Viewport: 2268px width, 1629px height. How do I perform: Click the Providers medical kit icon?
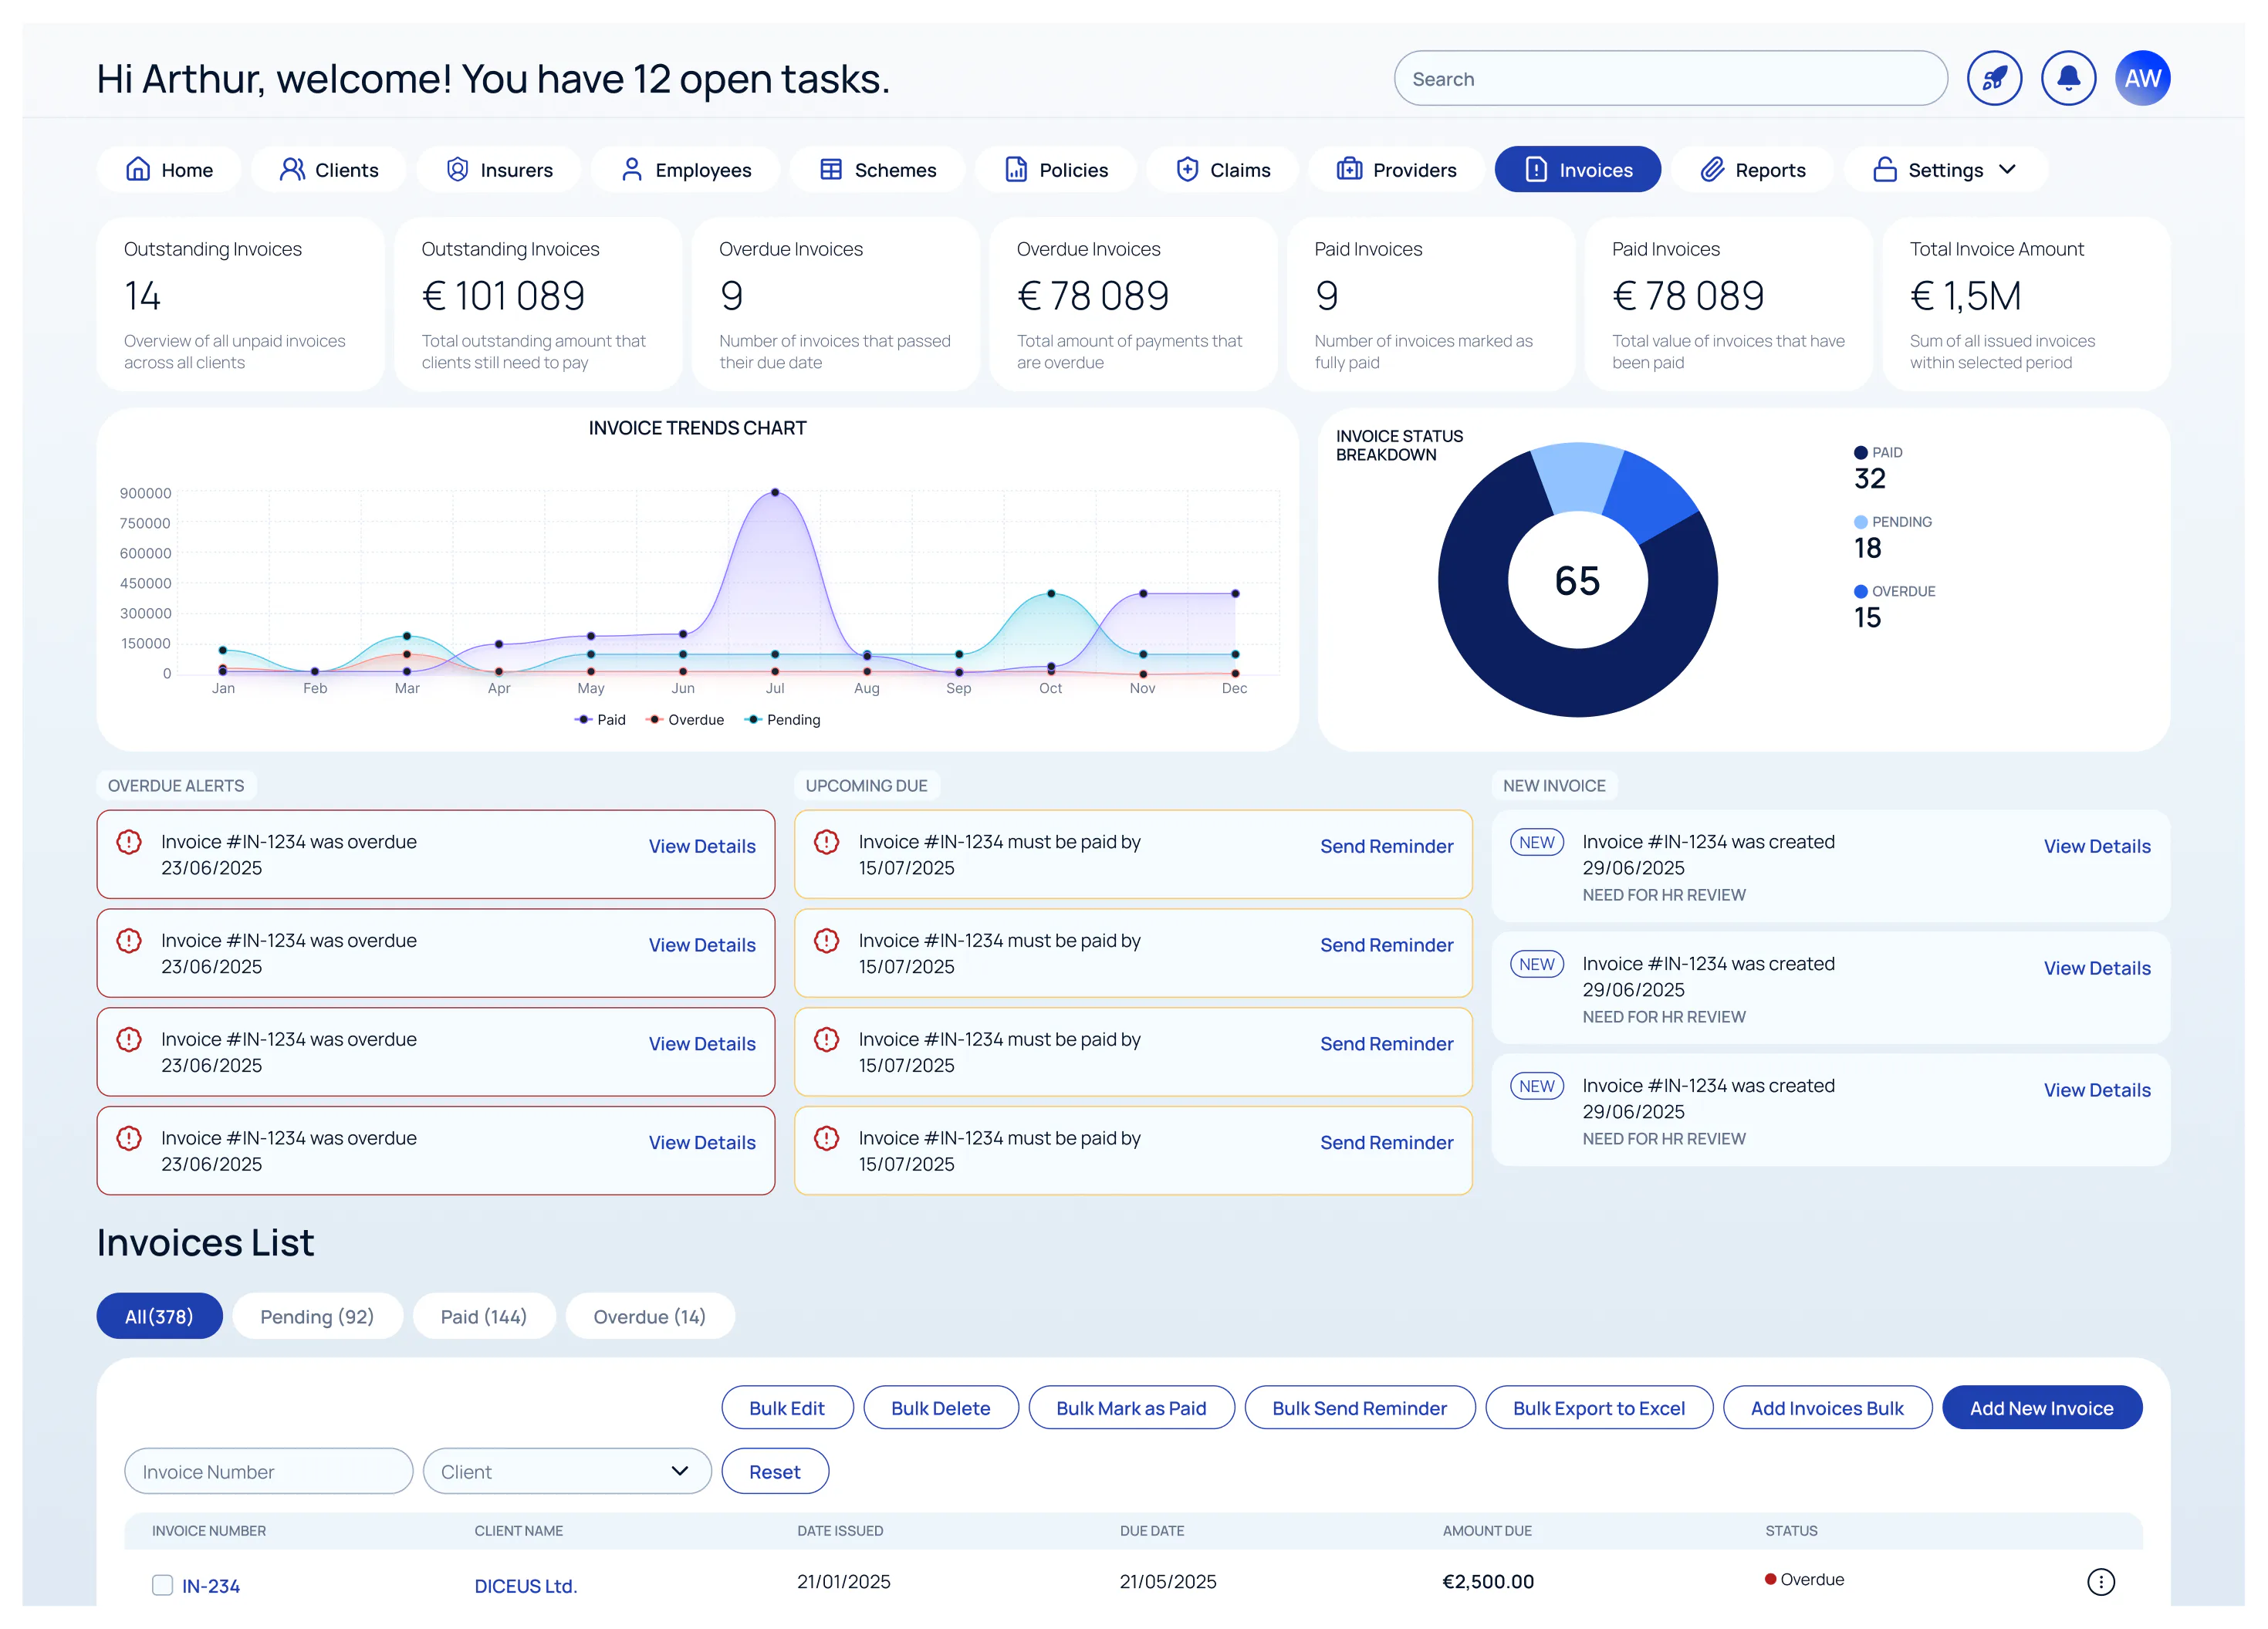(1349, 169)
